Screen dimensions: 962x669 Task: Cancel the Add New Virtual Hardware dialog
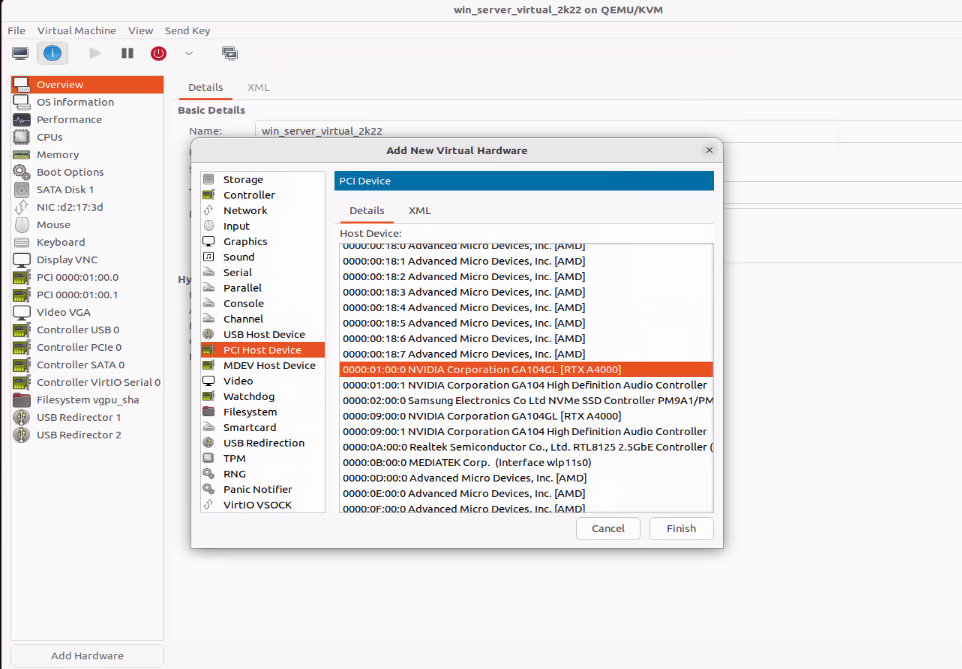point(608,528)
